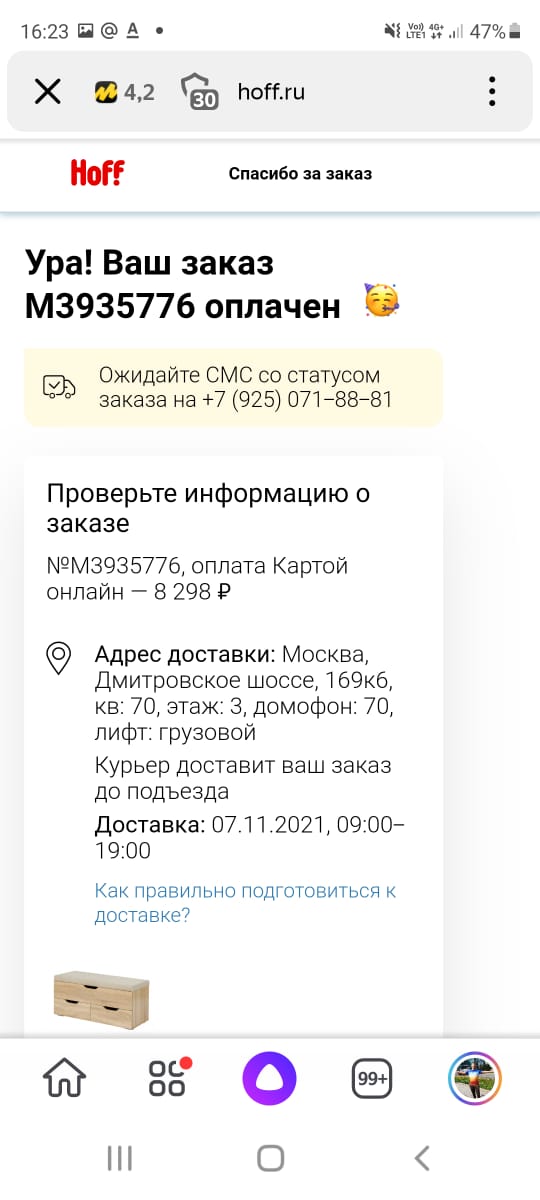Tap the 'Спасибо за заказ' page title
The width and height of the screenshot is (540, 1200).
pos(300,174)
